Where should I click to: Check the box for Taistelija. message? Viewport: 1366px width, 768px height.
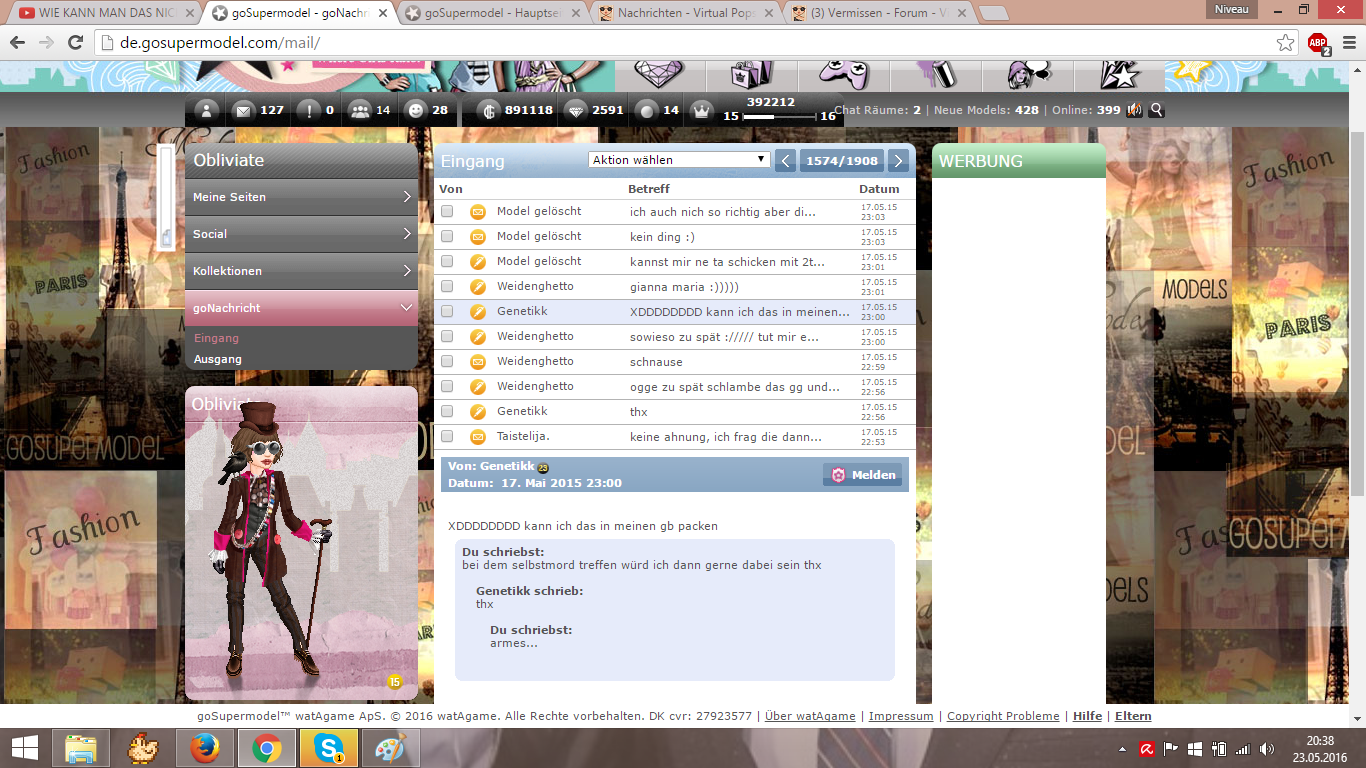pyautogui.click(x=447, y=436)
